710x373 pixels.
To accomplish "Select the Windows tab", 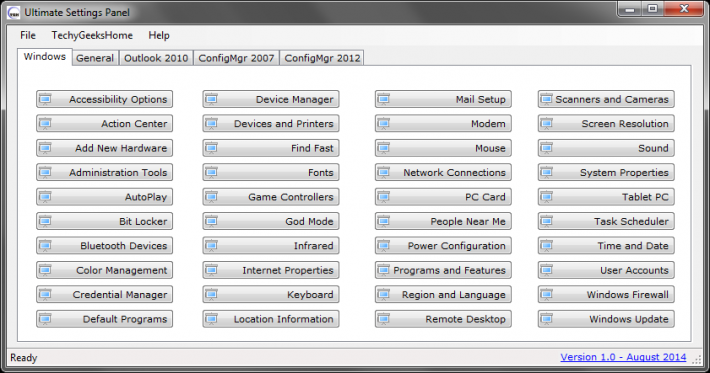I will (45, 57).
